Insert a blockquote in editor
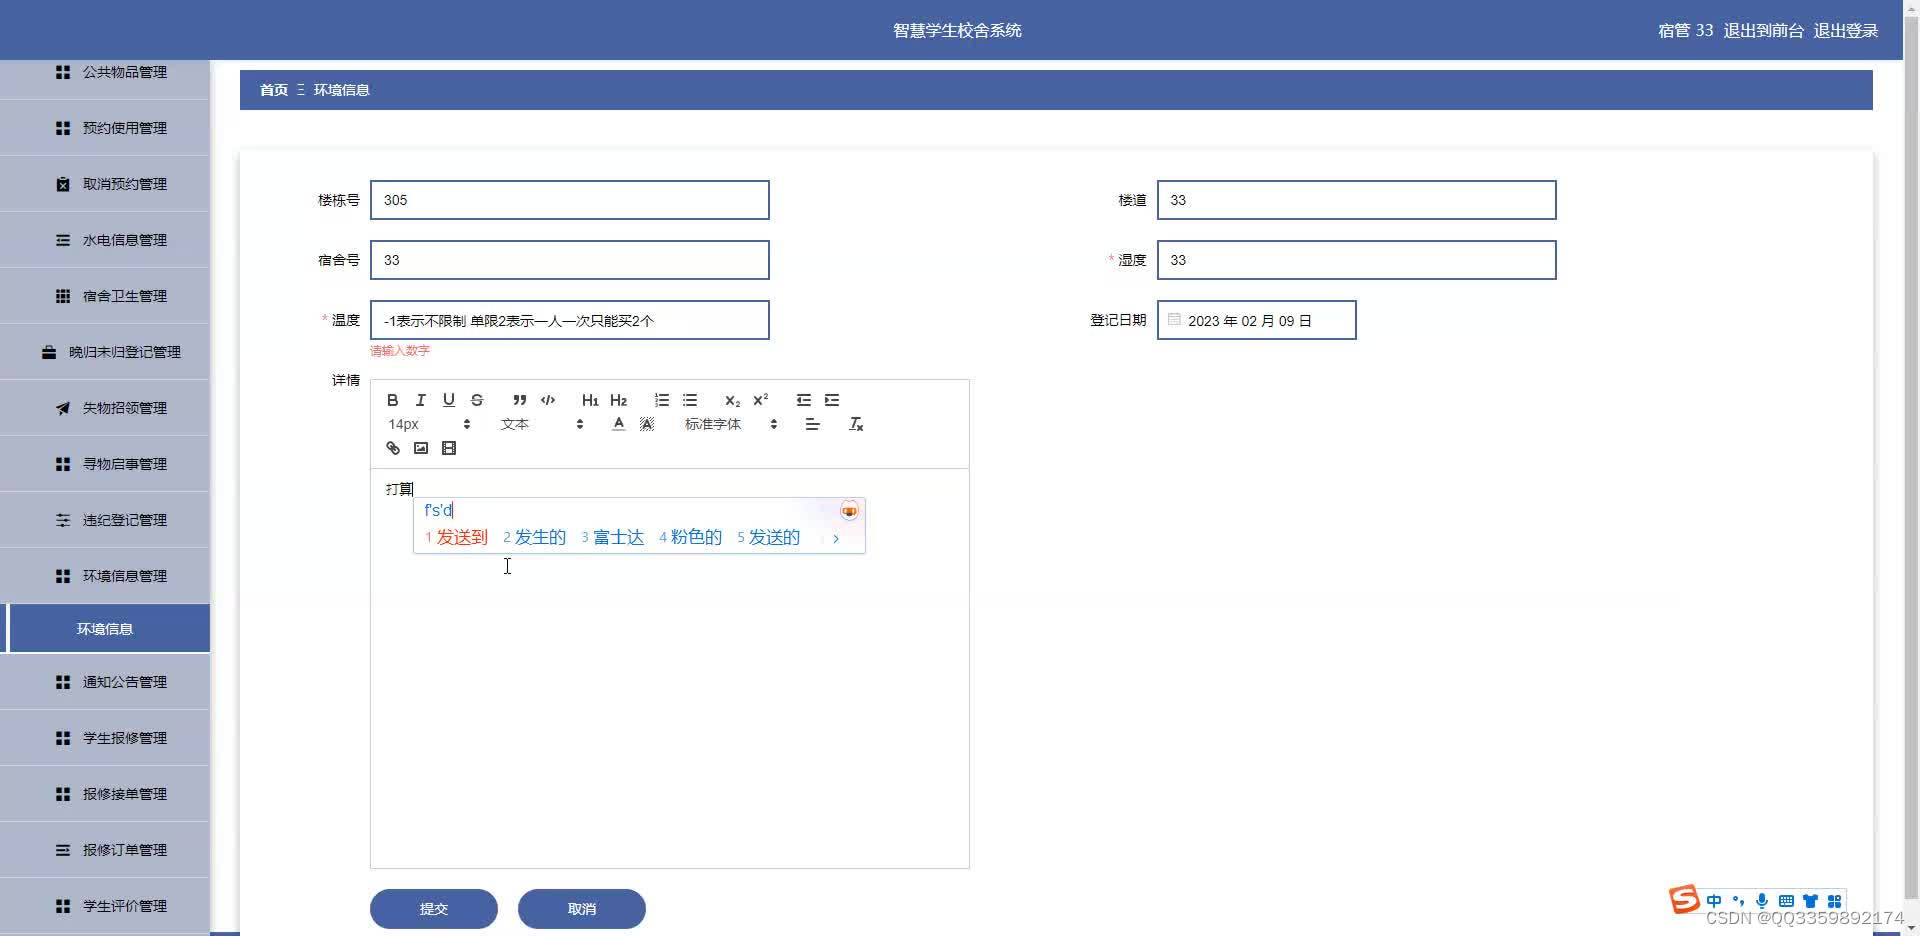1920x936 pixels. pos(519,400)
